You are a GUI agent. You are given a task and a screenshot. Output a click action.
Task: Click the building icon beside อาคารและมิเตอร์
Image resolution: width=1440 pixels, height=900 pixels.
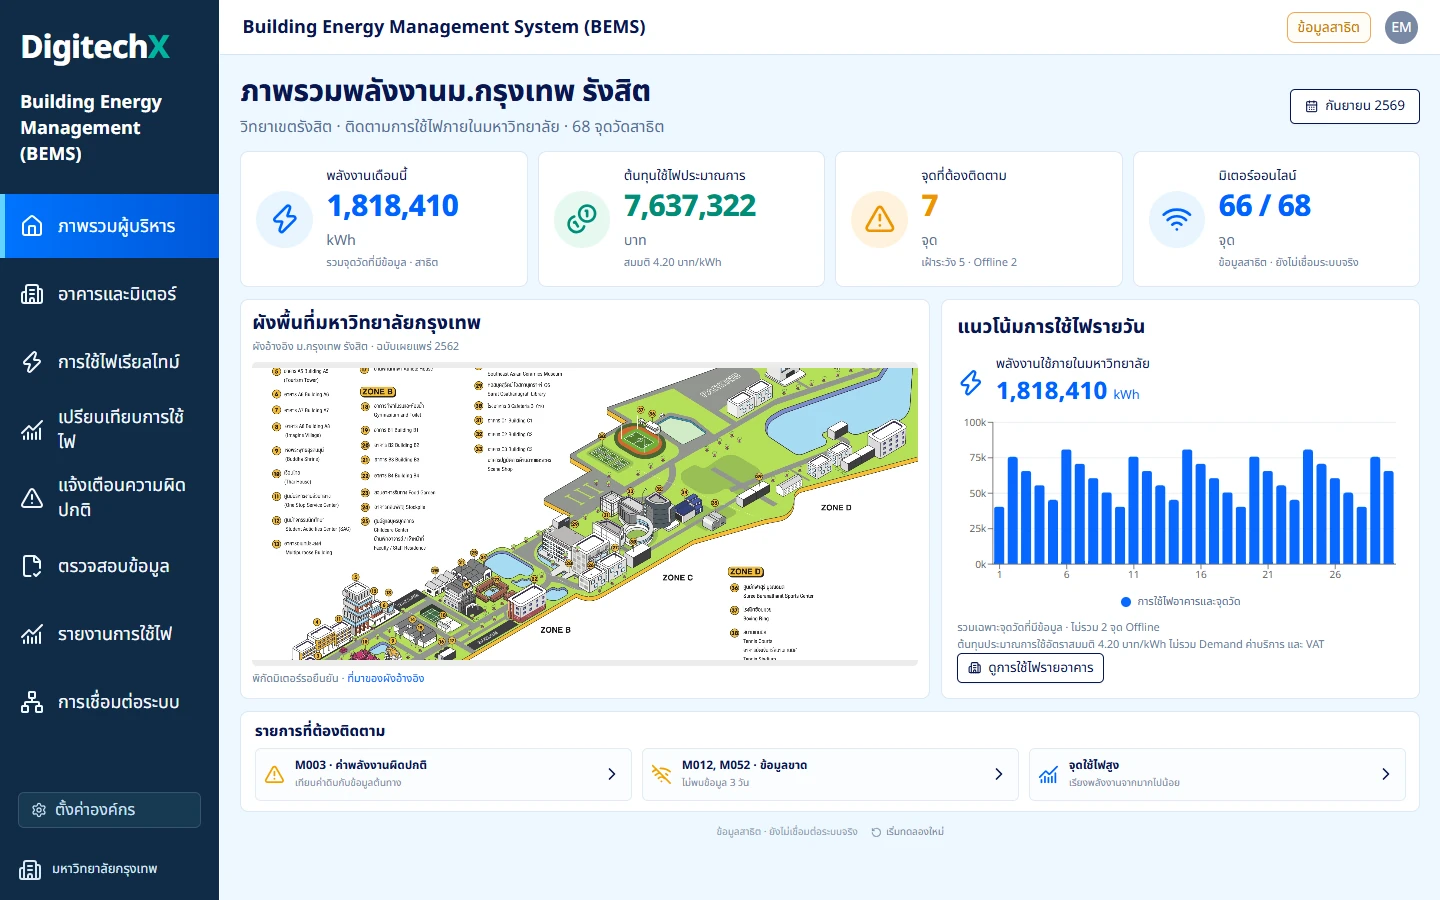(32, 294)
